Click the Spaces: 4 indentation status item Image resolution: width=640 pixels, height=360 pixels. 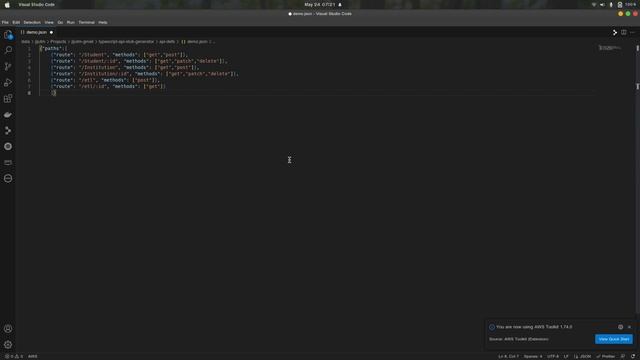[x=533, y=356]
